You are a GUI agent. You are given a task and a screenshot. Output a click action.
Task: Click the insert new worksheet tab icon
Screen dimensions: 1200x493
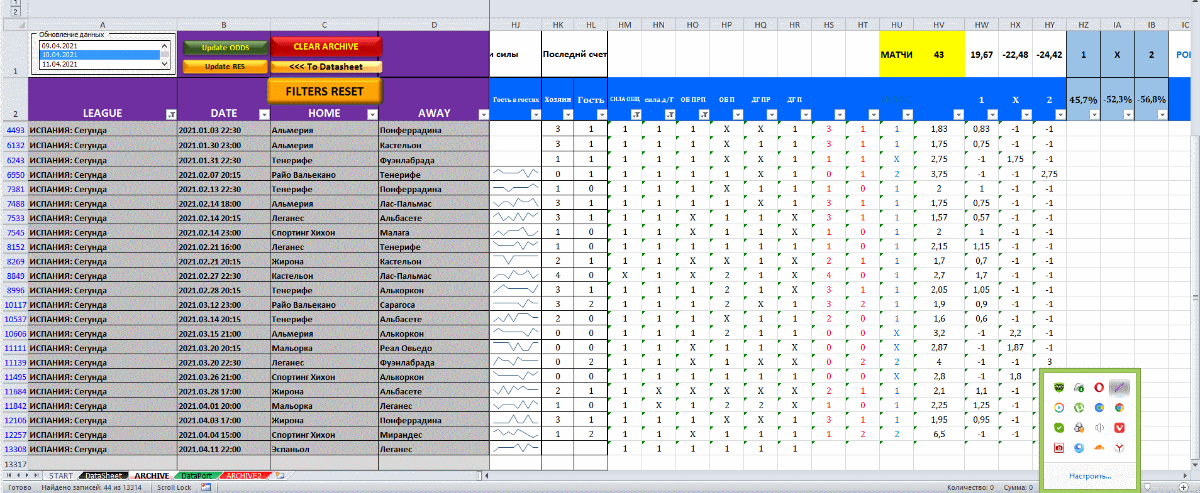[x=281, y=476]
